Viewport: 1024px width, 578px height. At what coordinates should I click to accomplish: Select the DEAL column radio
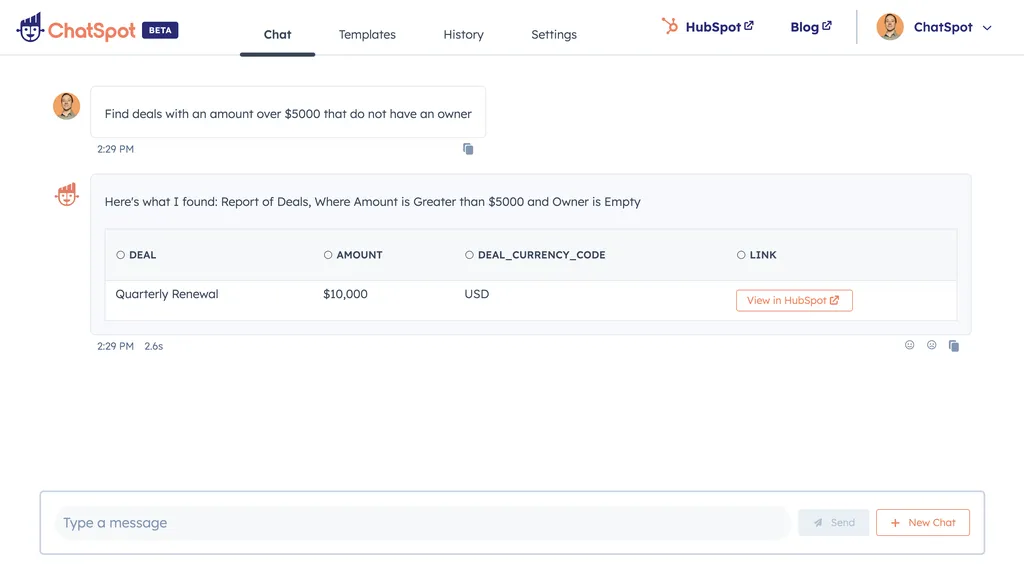(x=120, y=255)
